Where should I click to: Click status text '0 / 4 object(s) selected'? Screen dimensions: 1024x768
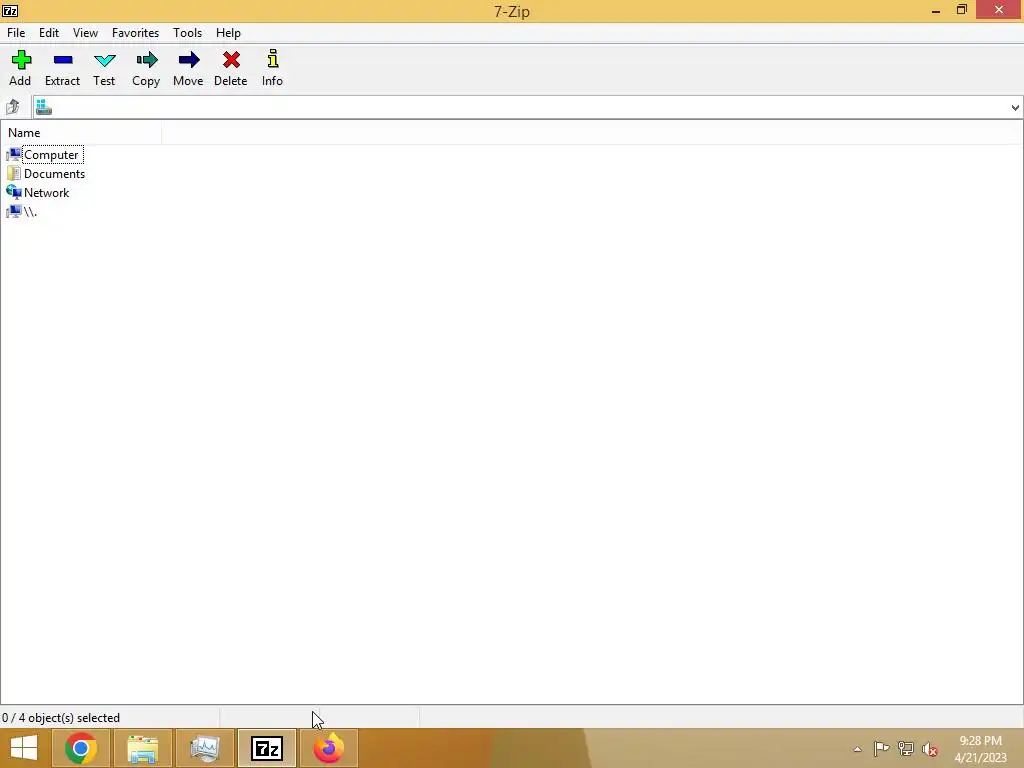pos(61,718)
